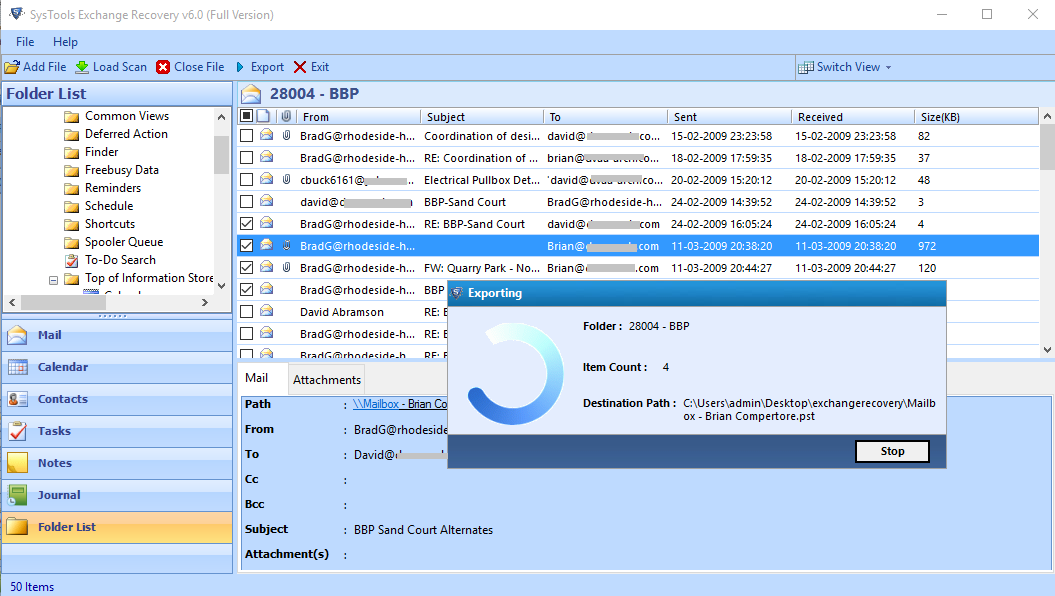The width and height of the screenshot is (1055, 596).
Task: Click the Close File red icon
Action: (x=163, y=67)
